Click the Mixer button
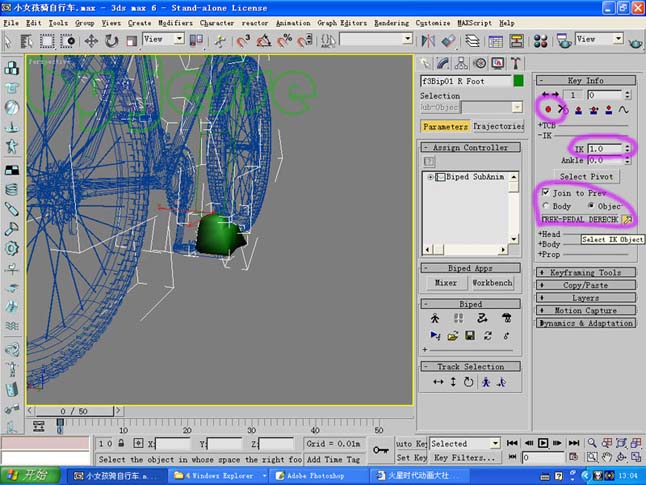The height and width of the screenshot is (485, 646). point(446,283)
